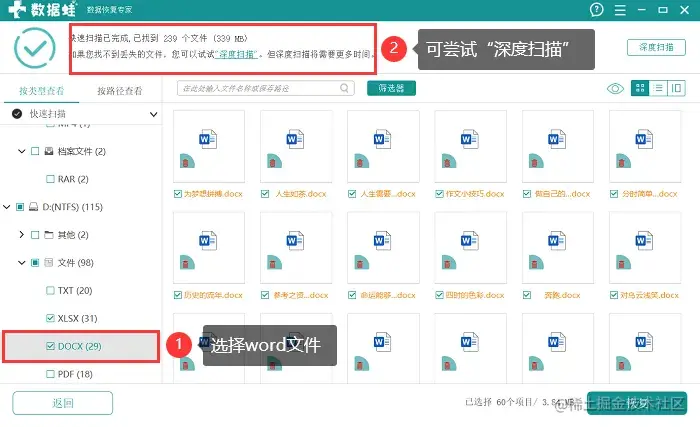Screen dimensions: 700x427
Task: Uncheck the 分时简单...docx file checkbox
Action: pyautogui.click(x=614, y=194)
